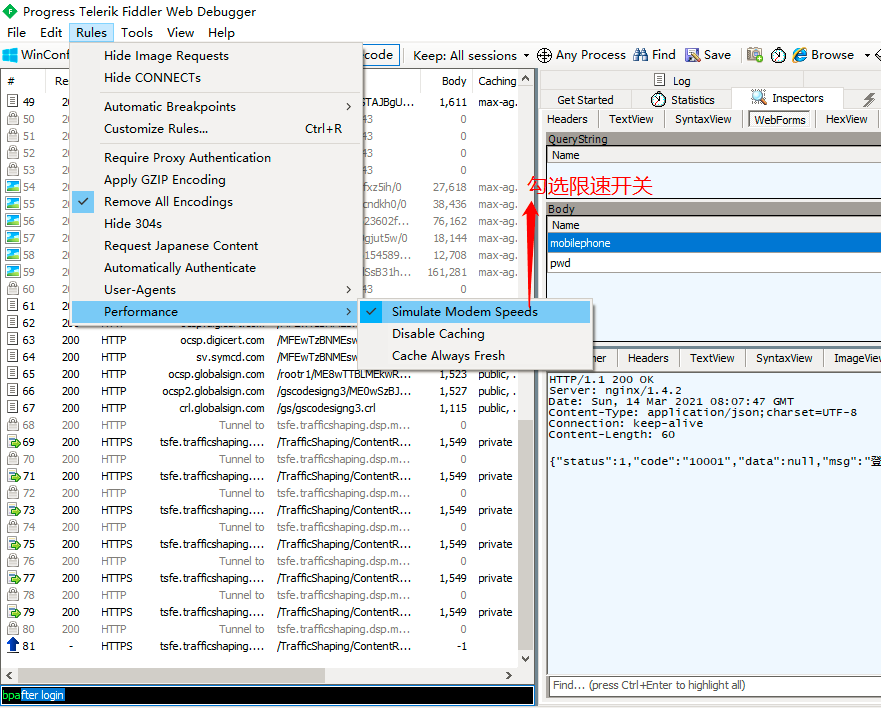Enable Hide CONNECTs rule
The width and height of the screenshot is (881, 708).
(x=216, y=78)
